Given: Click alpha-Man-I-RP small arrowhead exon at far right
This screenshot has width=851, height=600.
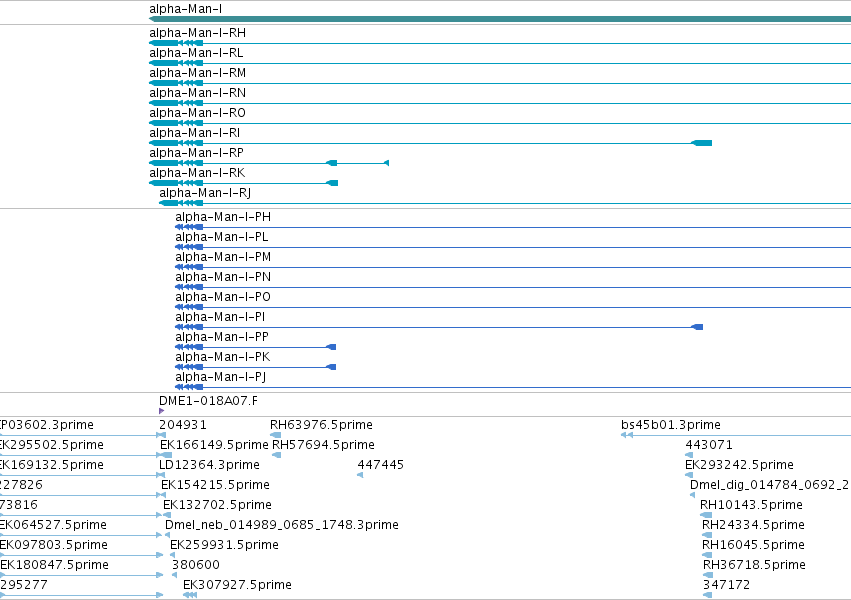Looking at the screenshot, I should (386, 163).
